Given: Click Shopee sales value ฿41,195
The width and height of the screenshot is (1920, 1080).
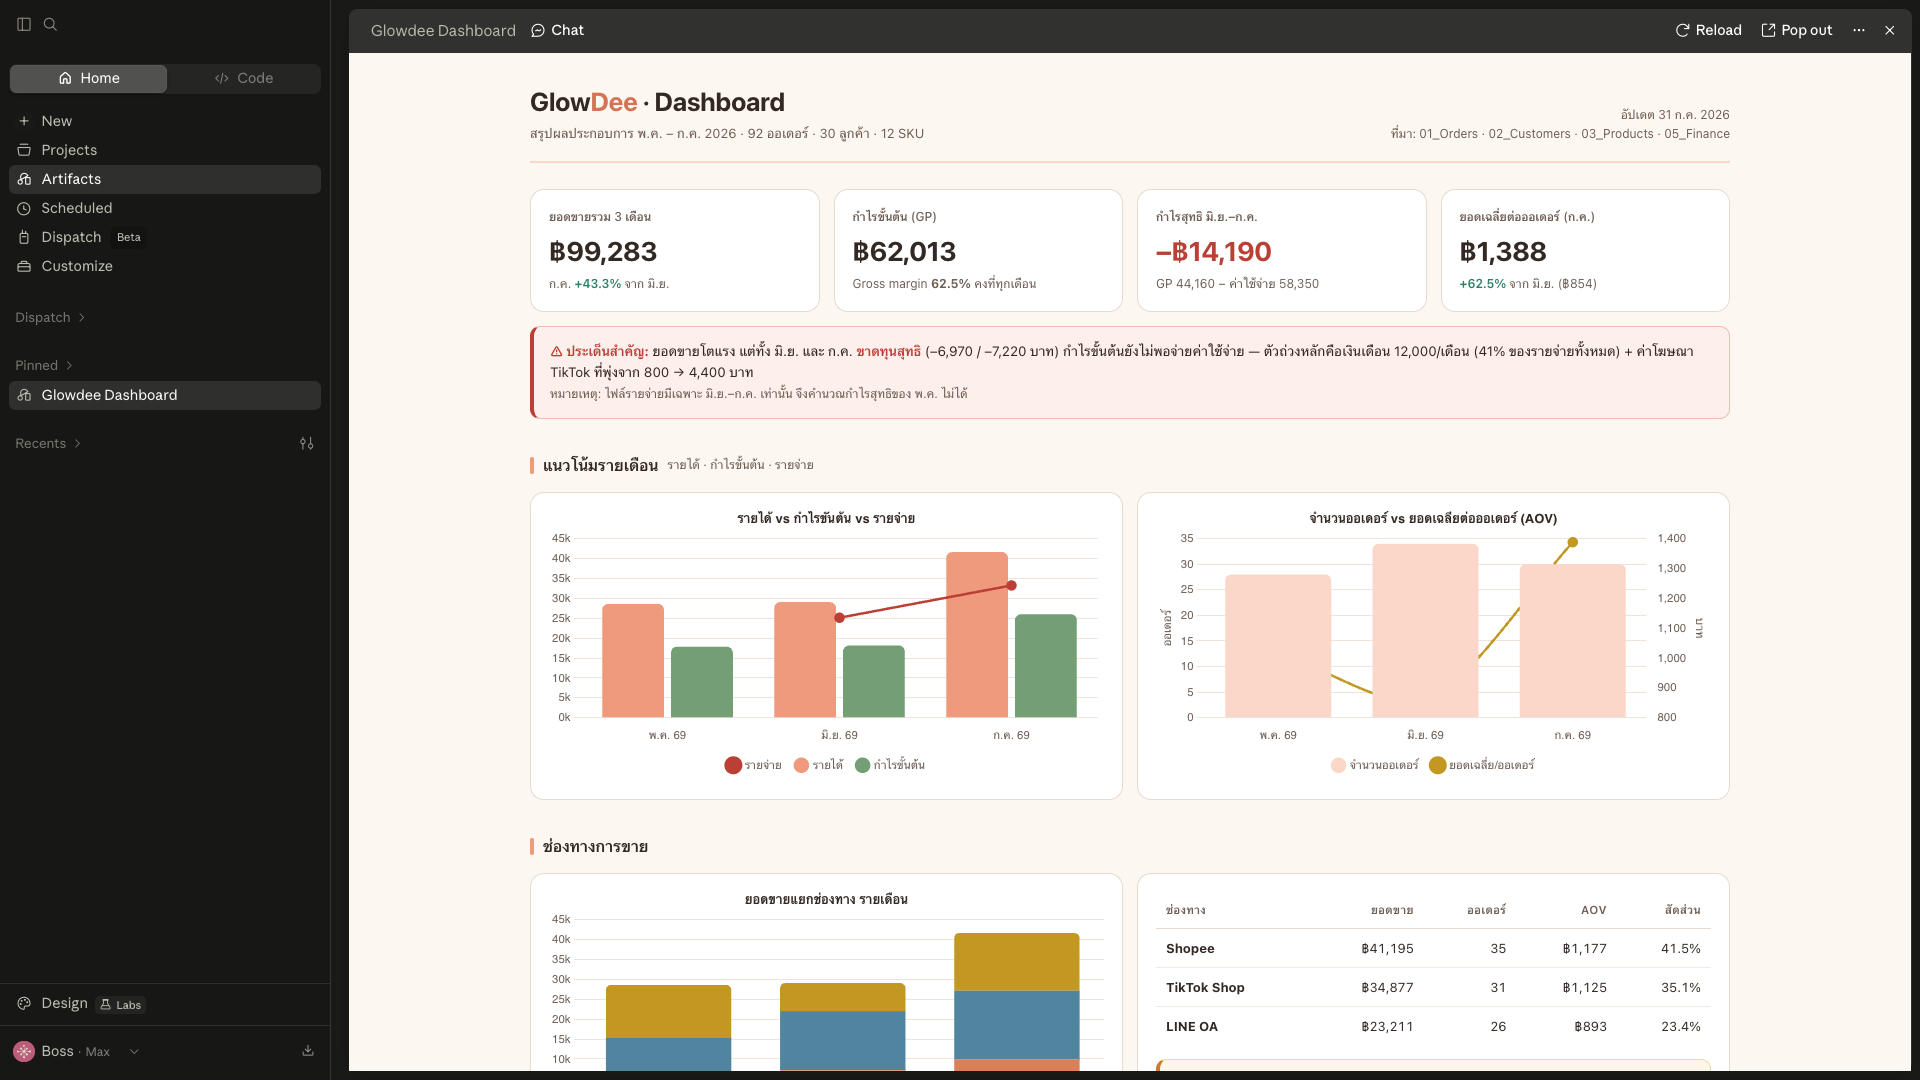Looking at the screenshot, I should coord(1387,949).
